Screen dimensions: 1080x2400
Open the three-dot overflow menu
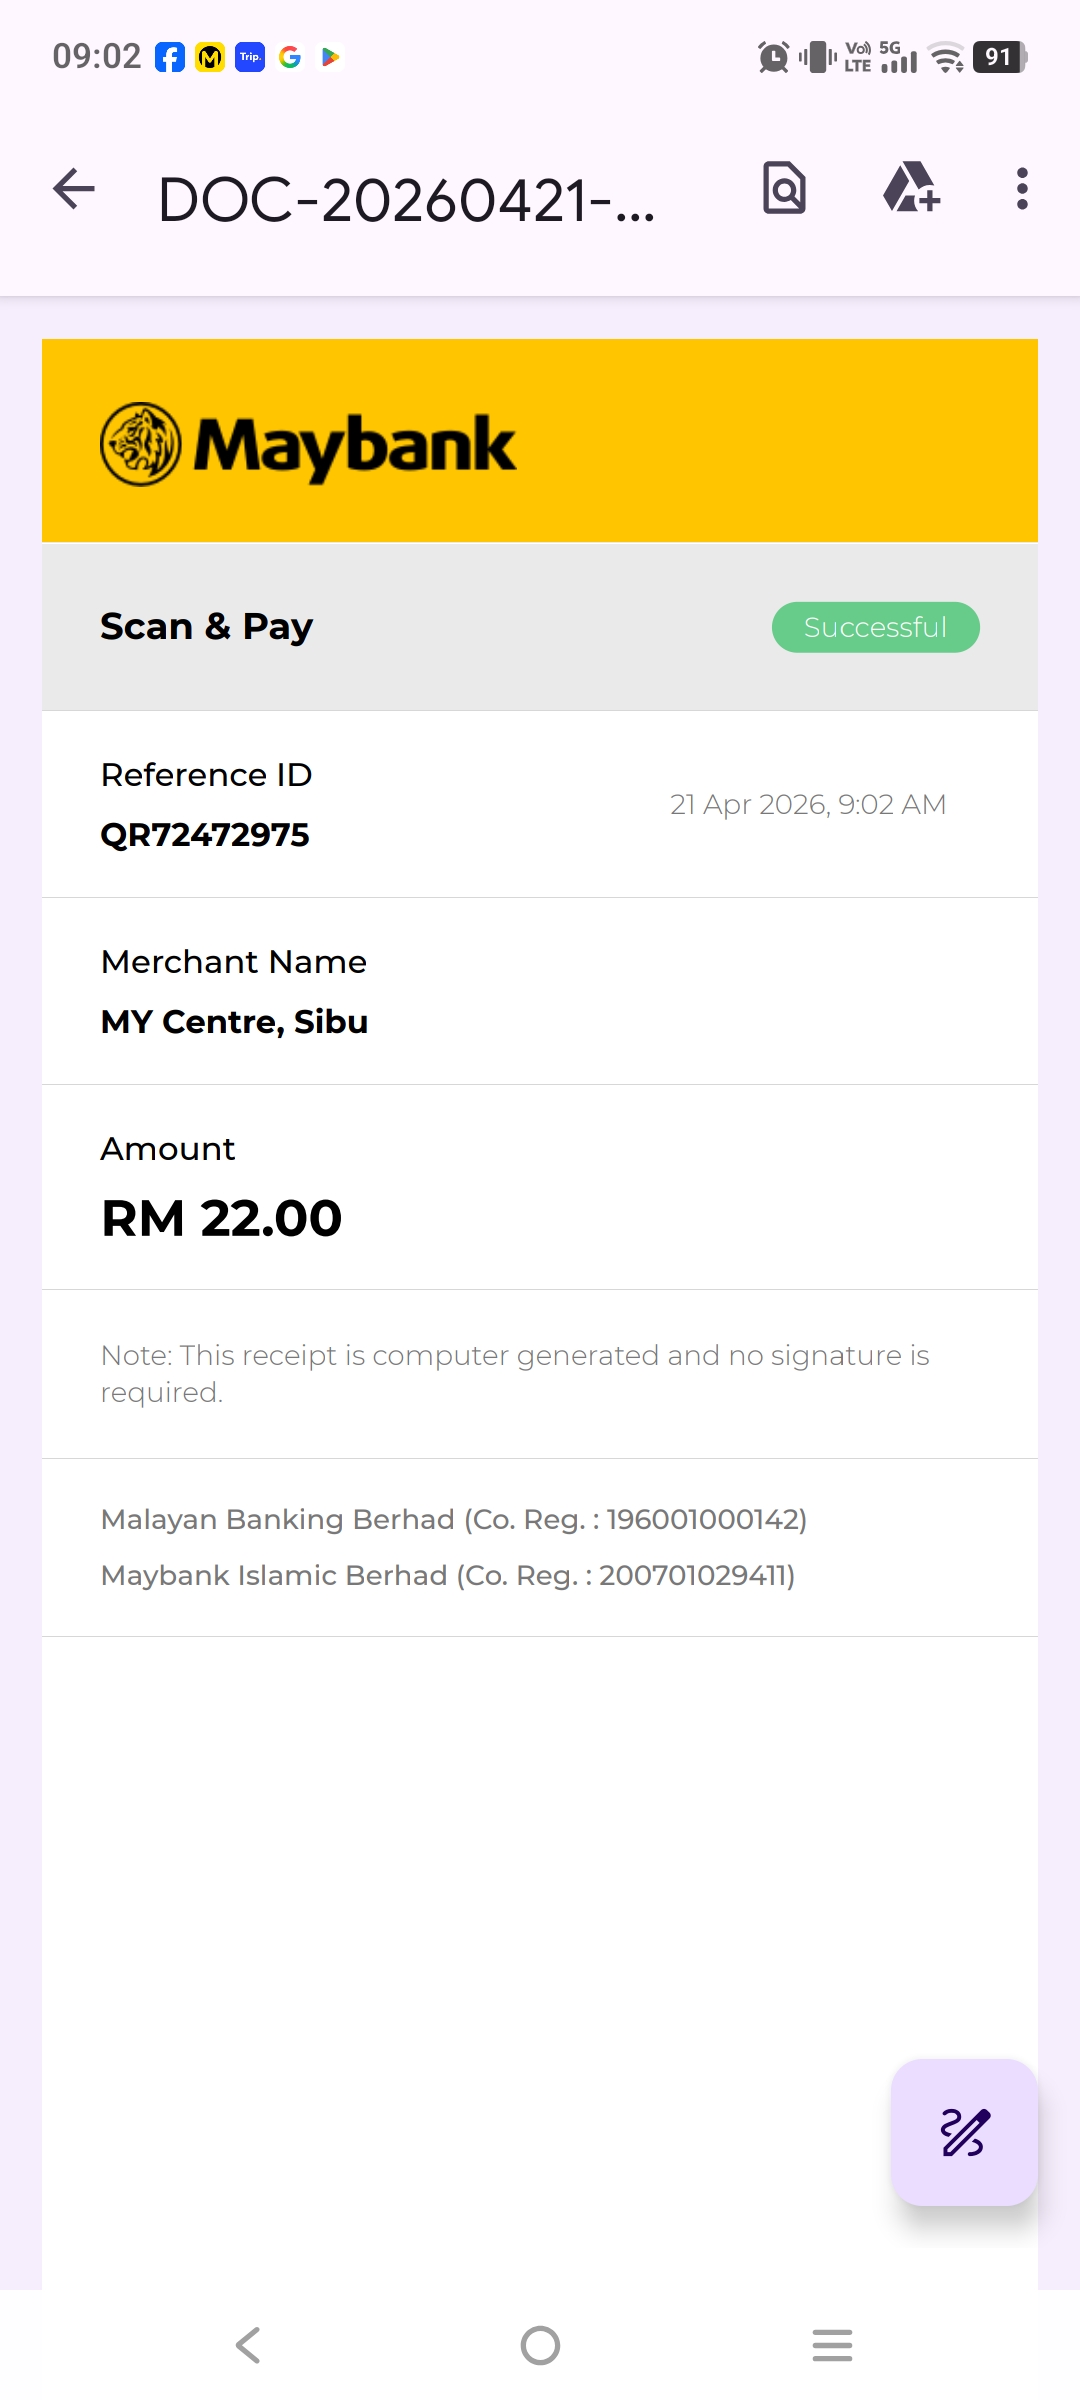[x=1021, y=189]
